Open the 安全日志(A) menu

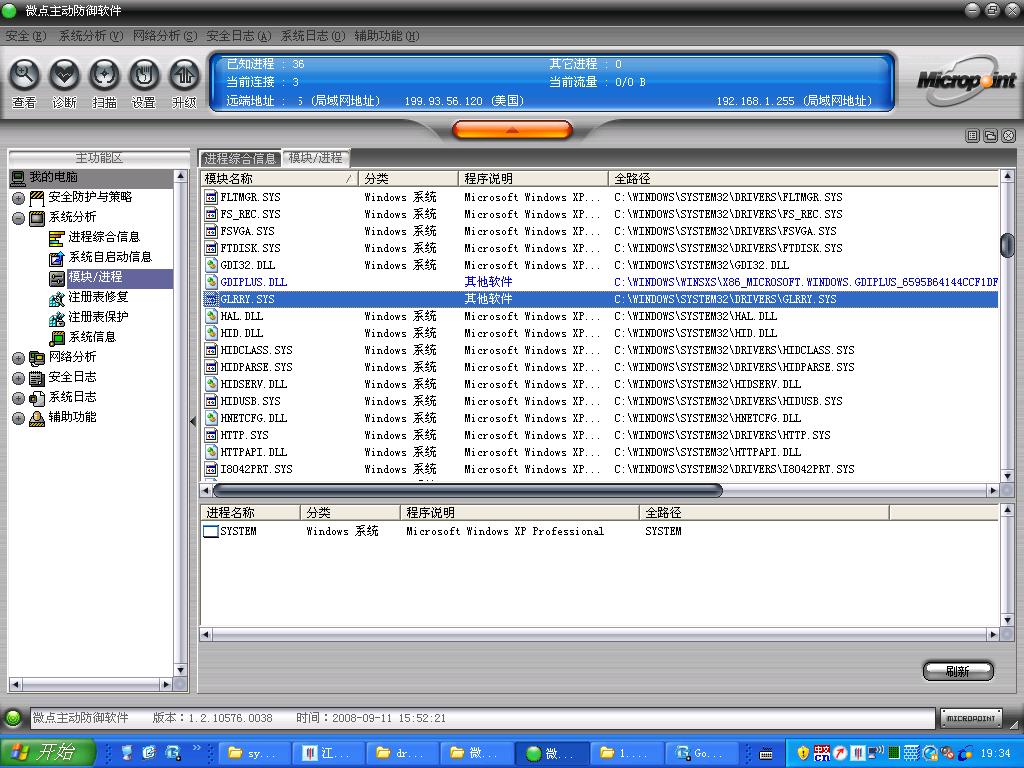(238, 36)
